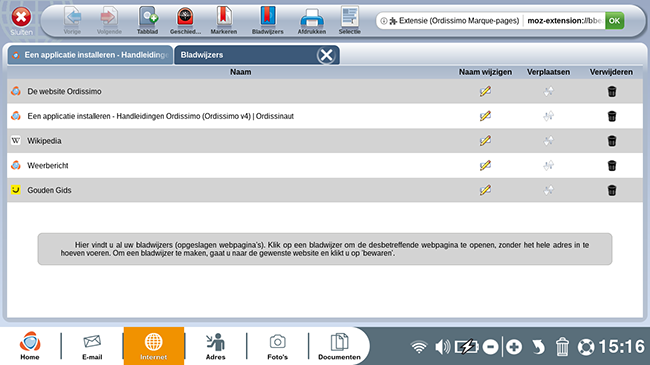The width and height of the screenshot is (650, 365).
Task: Click the Verplaatsen column header
Action: tap(548, 72)
